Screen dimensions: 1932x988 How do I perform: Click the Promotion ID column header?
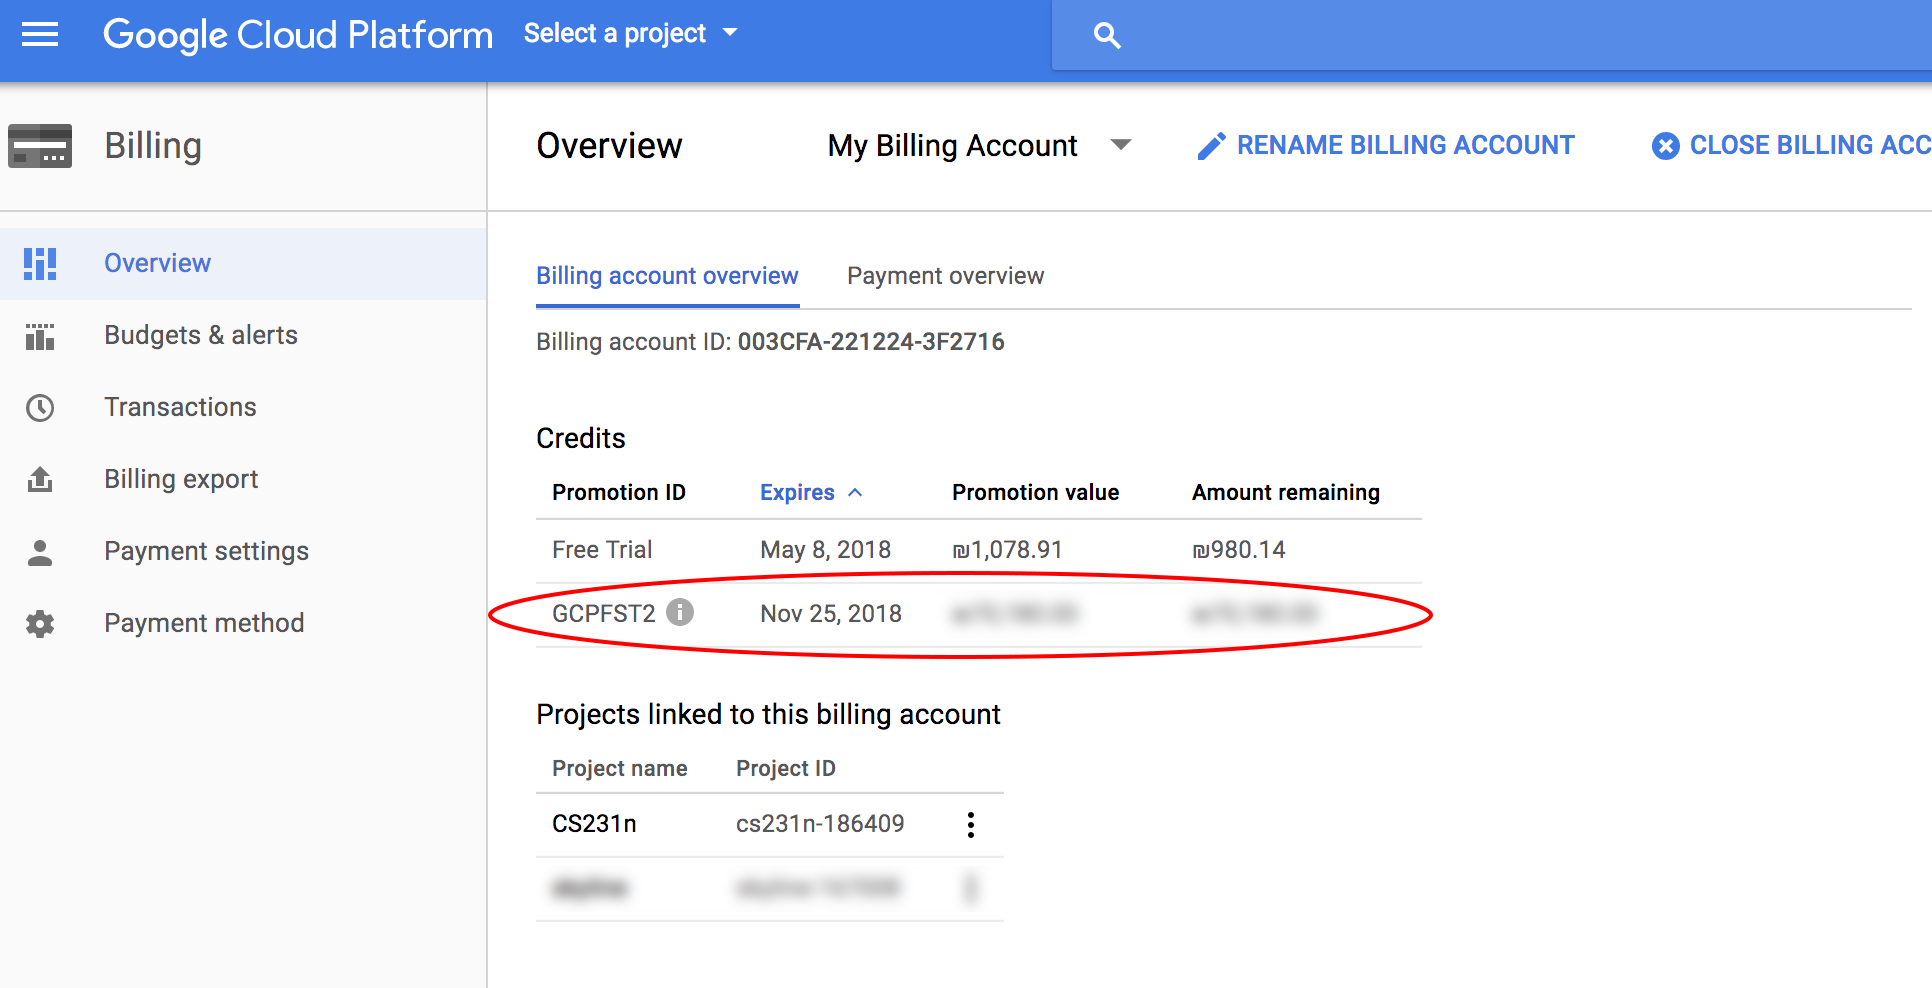click(x=619, y=492)
